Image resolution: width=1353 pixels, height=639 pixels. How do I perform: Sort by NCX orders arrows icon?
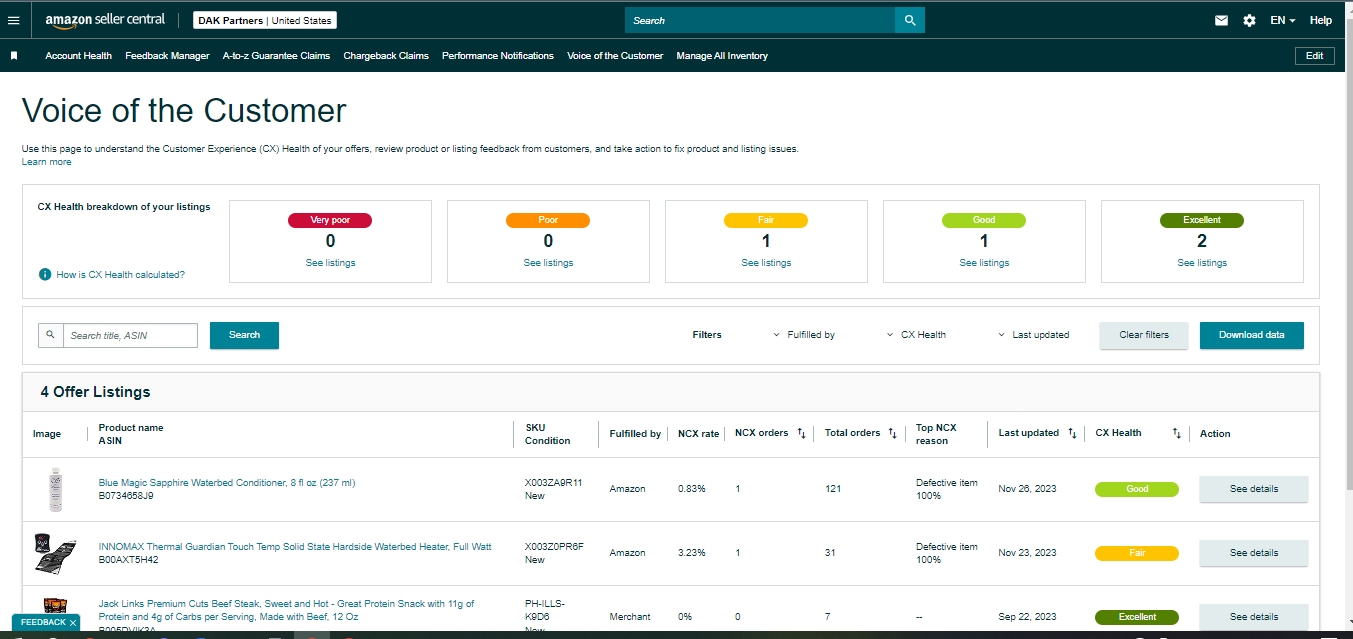click(x=801, y=433)
